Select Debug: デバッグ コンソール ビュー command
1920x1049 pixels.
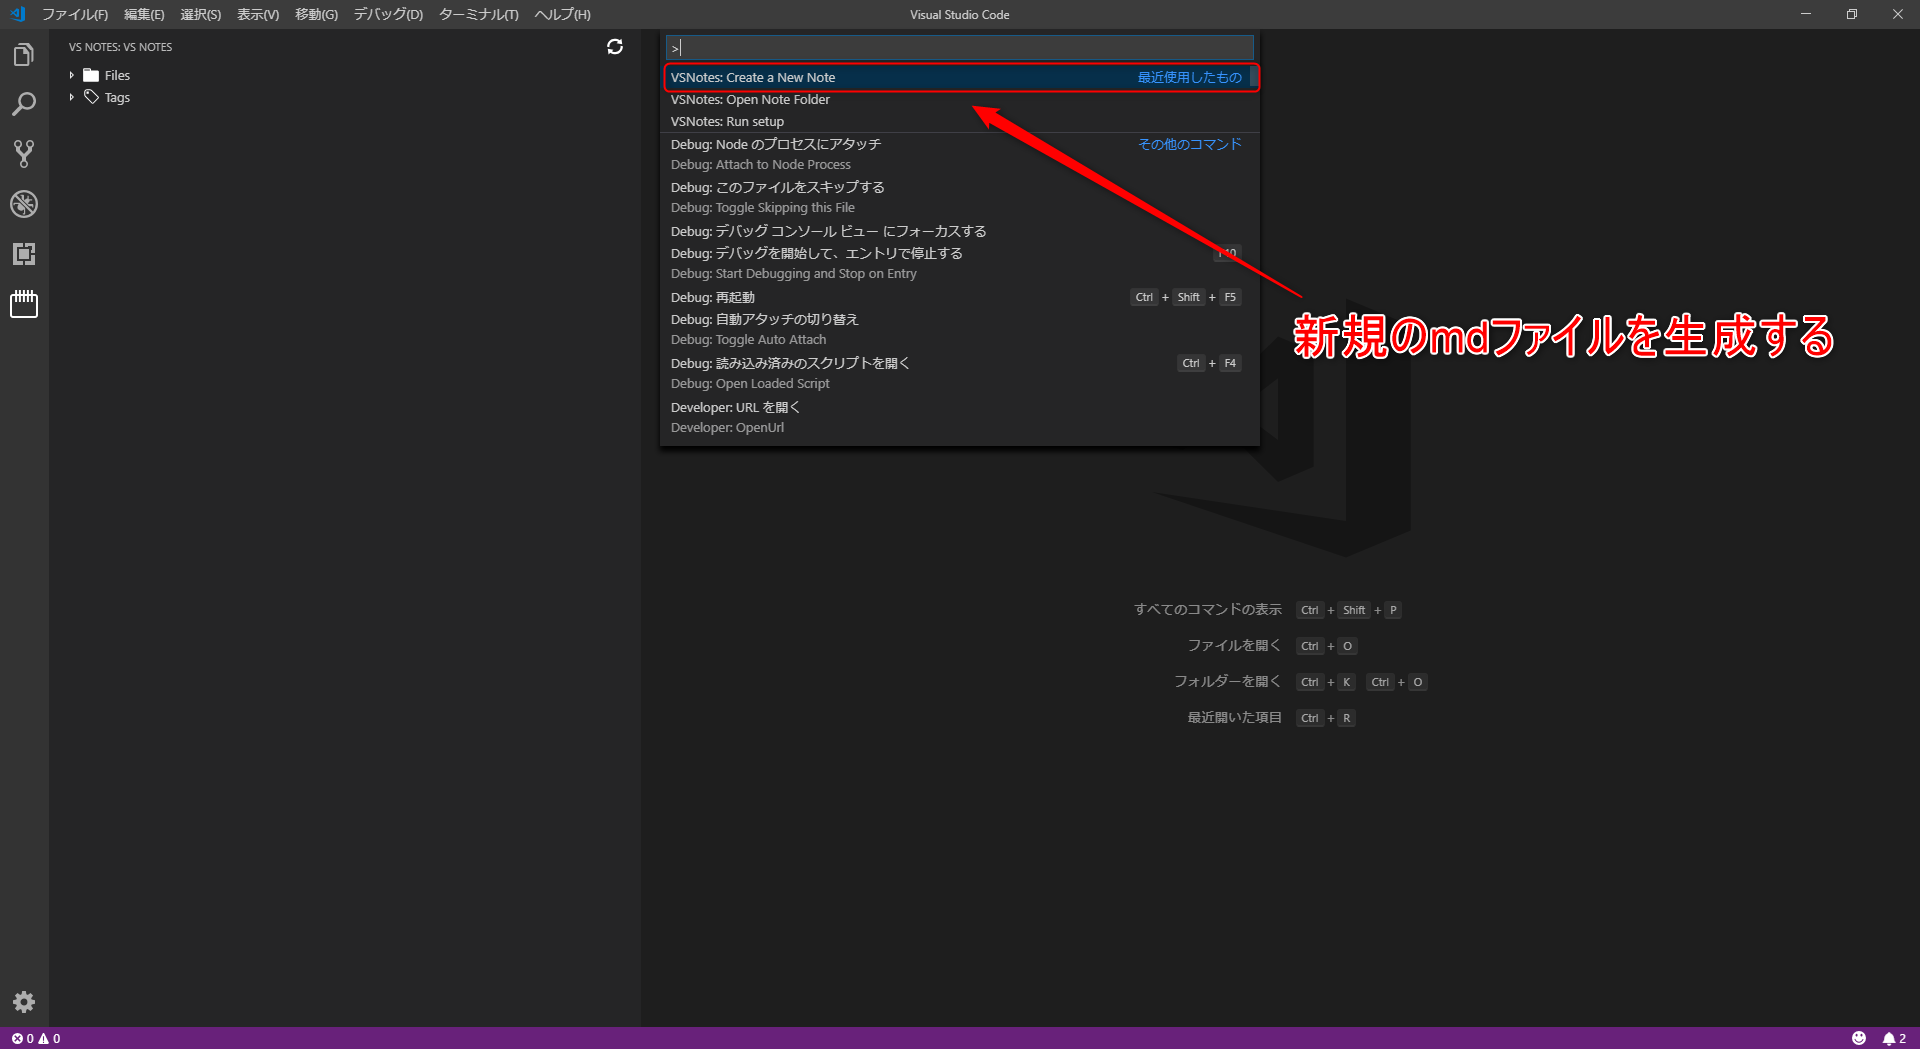tap(960, 231)
